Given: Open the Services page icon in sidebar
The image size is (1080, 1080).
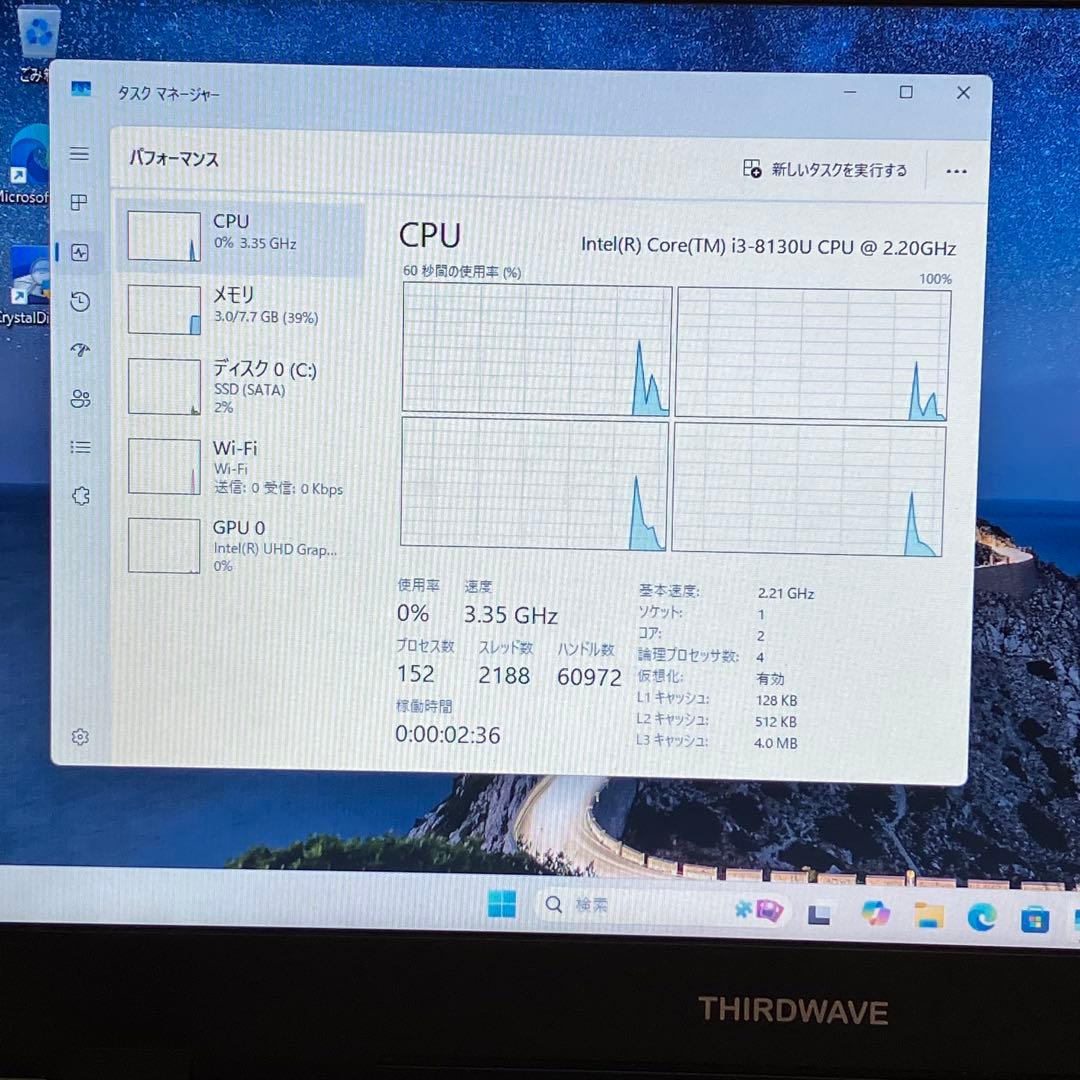Looking at the screenshot, I should [x=79, y=495].
